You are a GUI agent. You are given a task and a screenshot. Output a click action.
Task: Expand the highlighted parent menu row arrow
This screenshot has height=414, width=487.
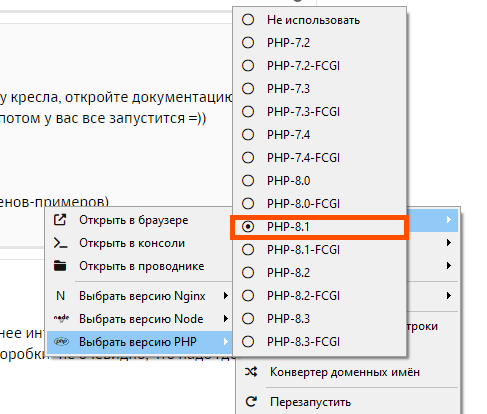coord(449,219)
